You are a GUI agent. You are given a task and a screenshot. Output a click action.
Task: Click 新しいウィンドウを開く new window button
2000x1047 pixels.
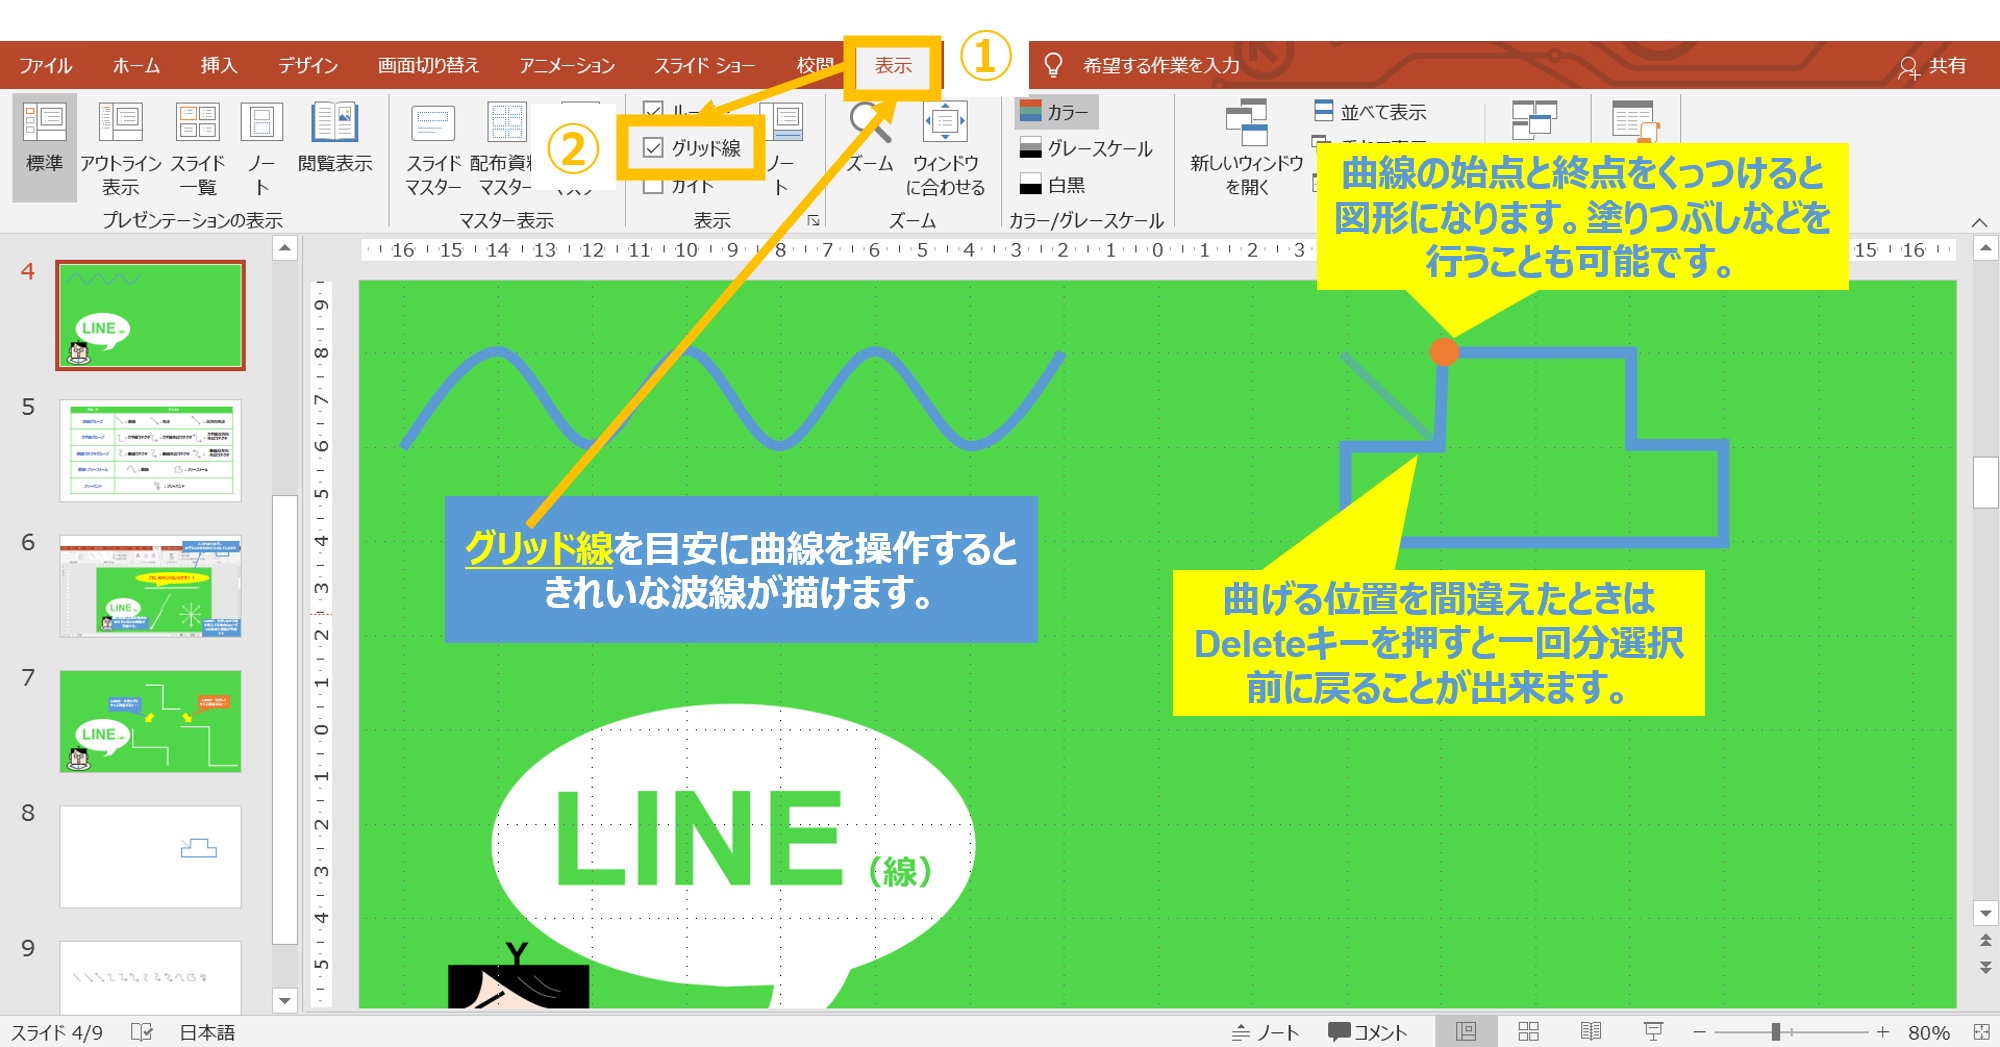pos(1246,147)
